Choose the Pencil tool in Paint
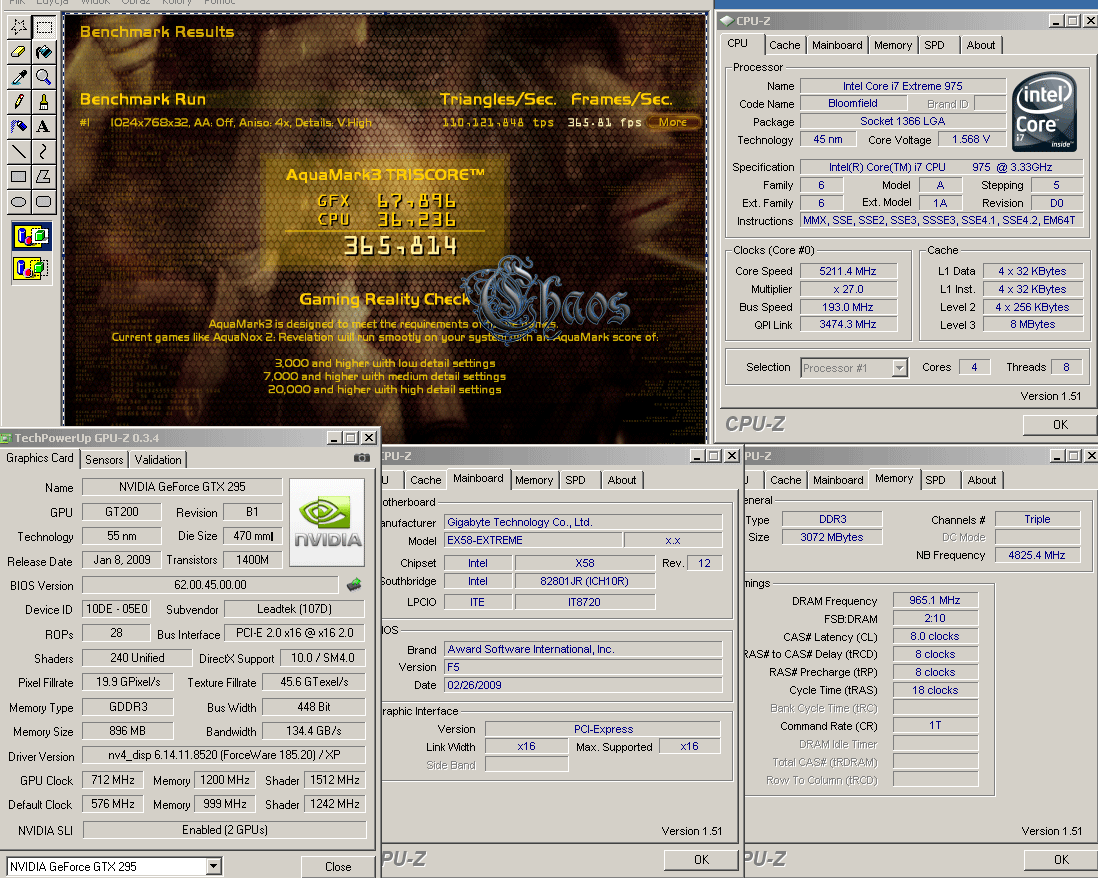The image size is (1098, 878). pos(19,102)
